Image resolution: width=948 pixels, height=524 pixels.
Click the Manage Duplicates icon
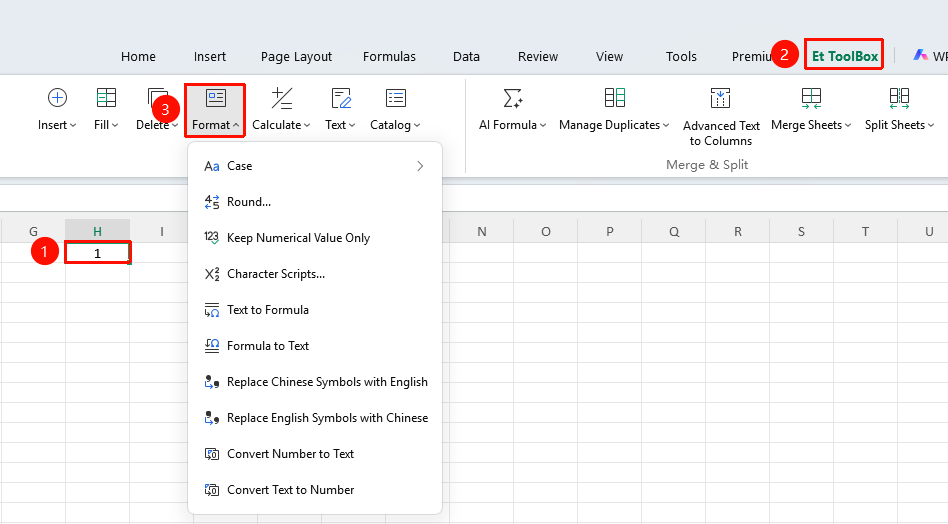pyautogui.click(x=614, y=98)
